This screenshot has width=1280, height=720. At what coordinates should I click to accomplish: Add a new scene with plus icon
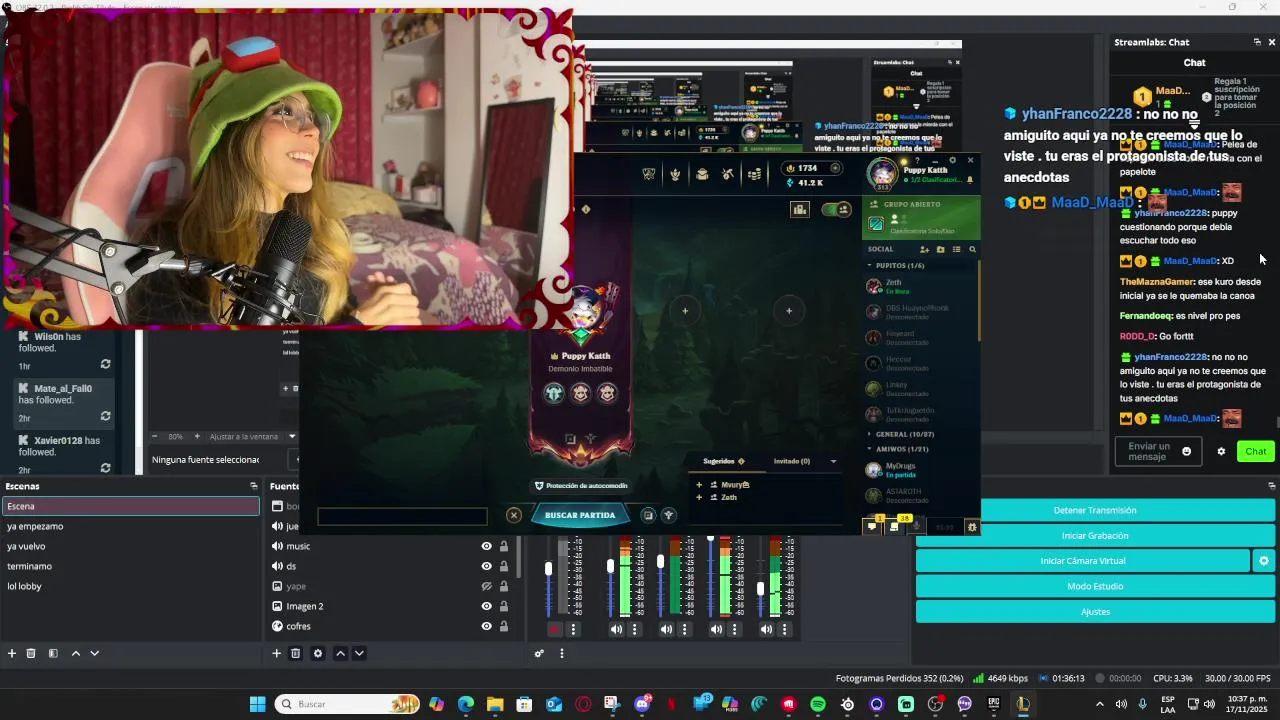point(12,653)
